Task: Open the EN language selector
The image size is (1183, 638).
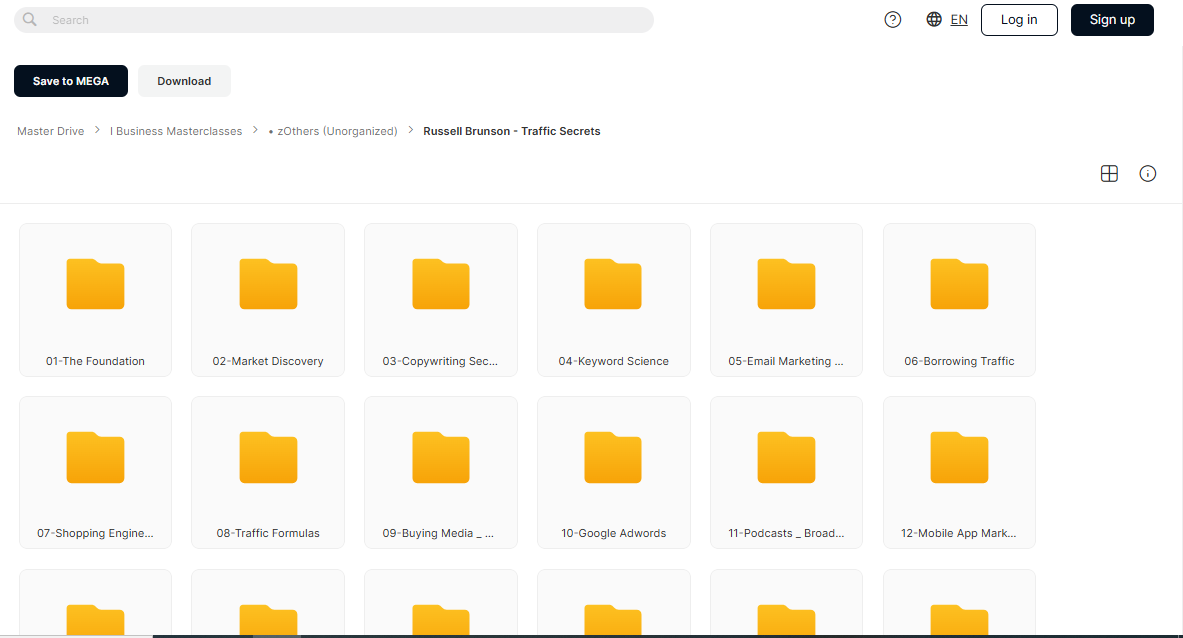Action: point(959,20)
